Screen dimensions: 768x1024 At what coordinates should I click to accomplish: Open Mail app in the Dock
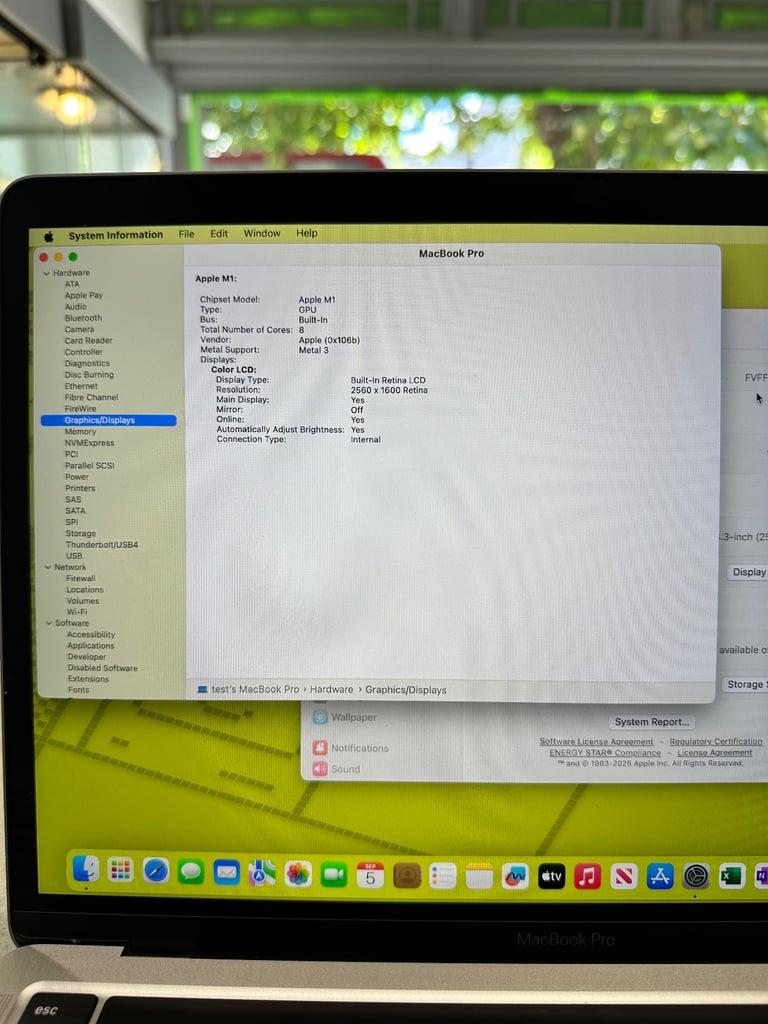pos(227,872)
